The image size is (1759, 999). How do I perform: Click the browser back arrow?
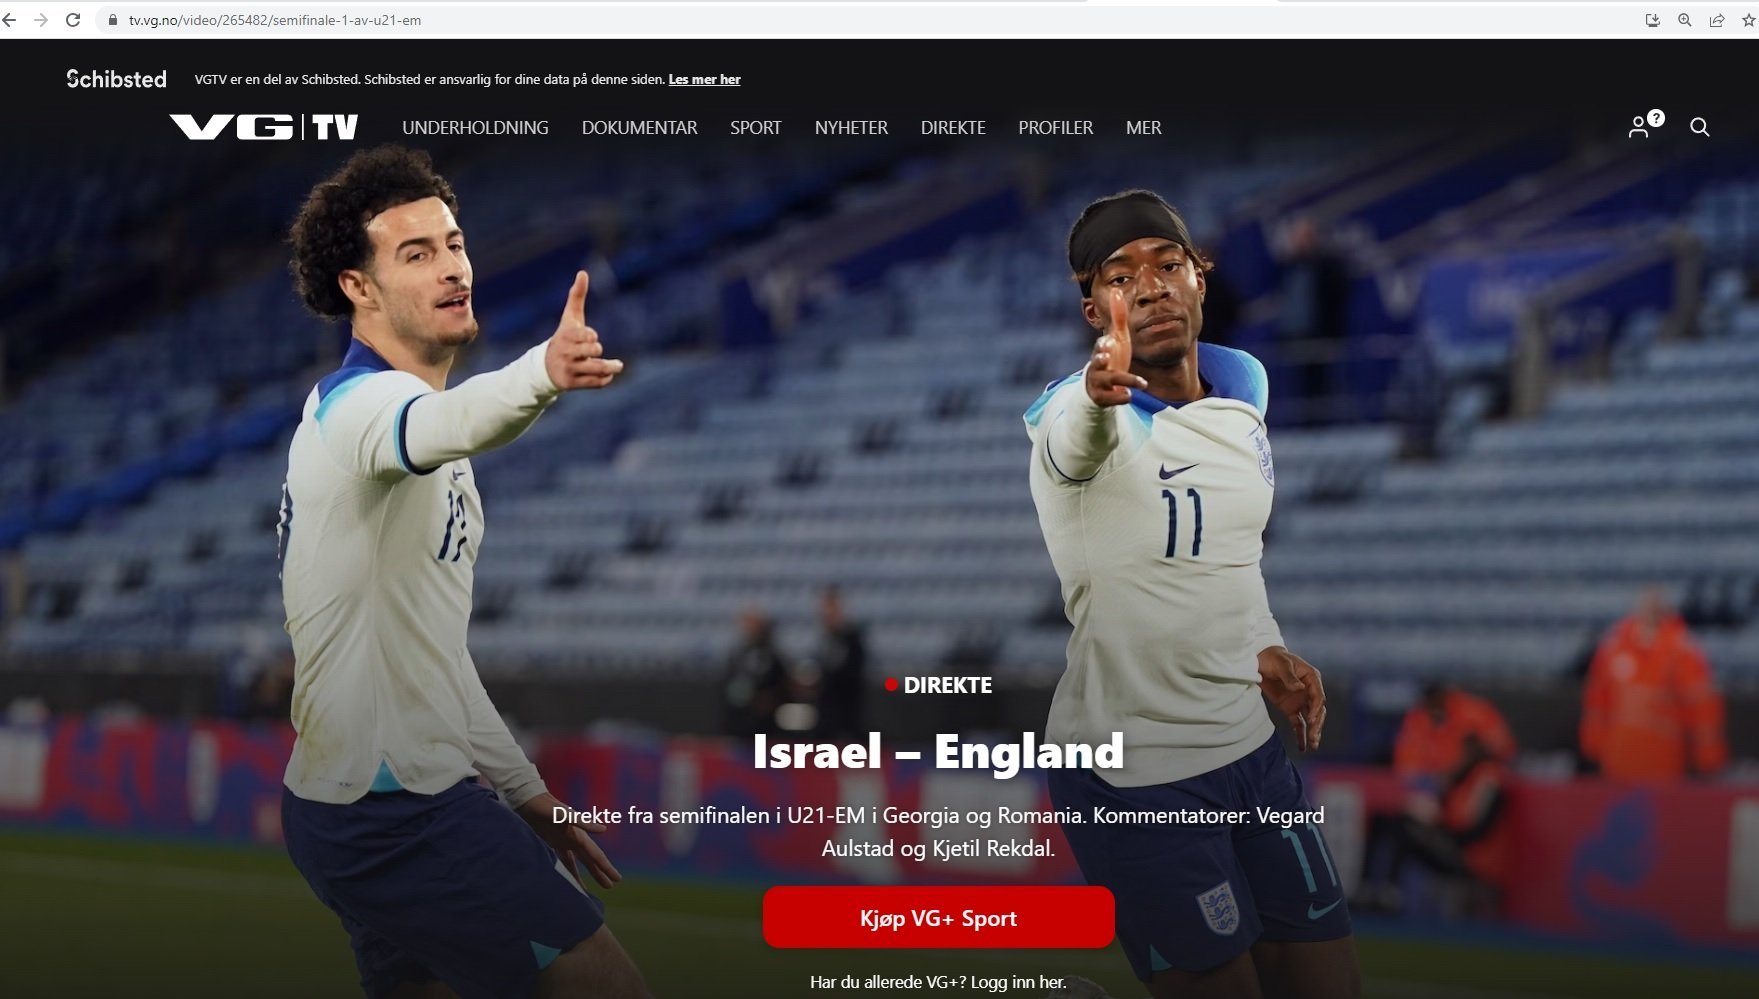(x=9, y=20)
